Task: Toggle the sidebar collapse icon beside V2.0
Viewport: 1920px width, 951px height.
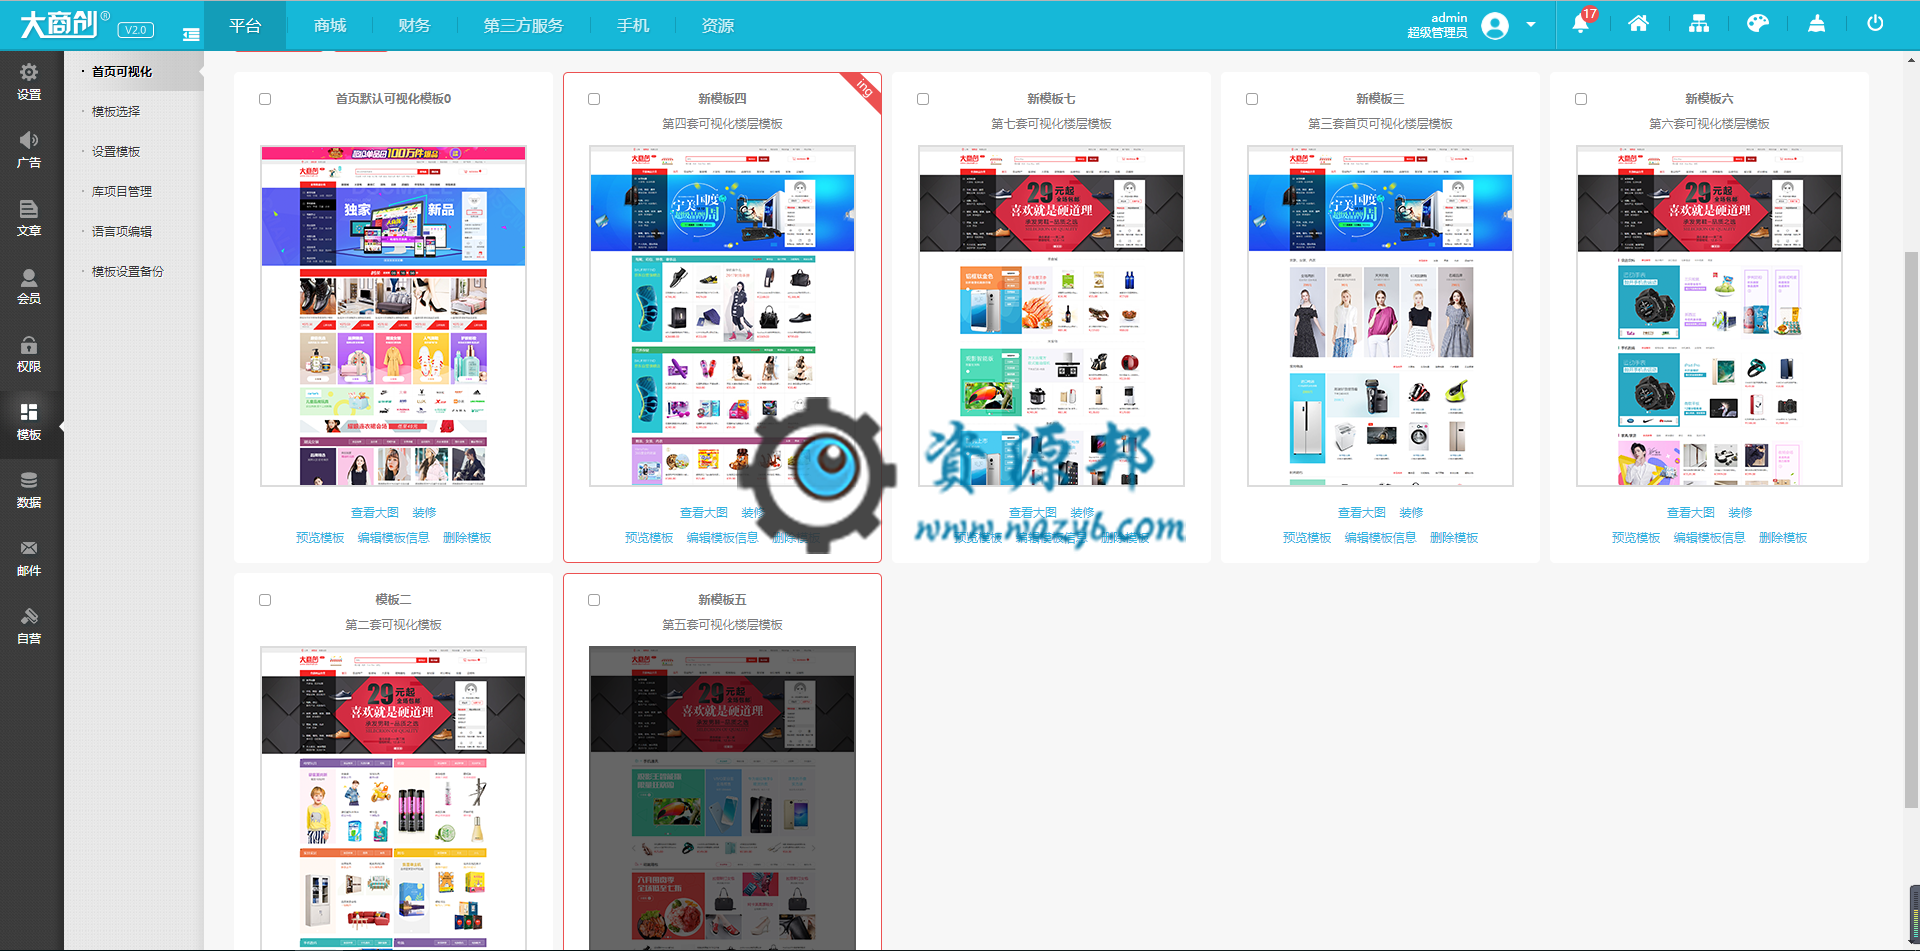Action: pos(191,34)
